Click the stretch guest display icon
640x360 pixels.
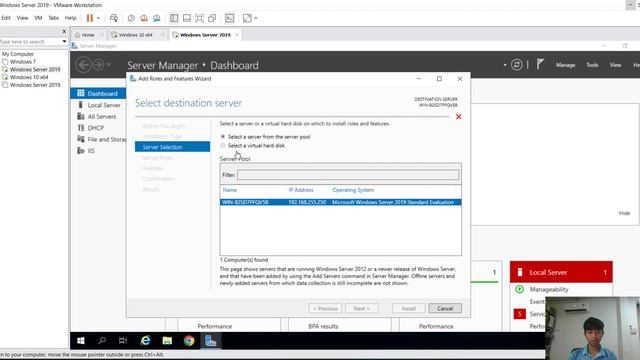[247, 18]
